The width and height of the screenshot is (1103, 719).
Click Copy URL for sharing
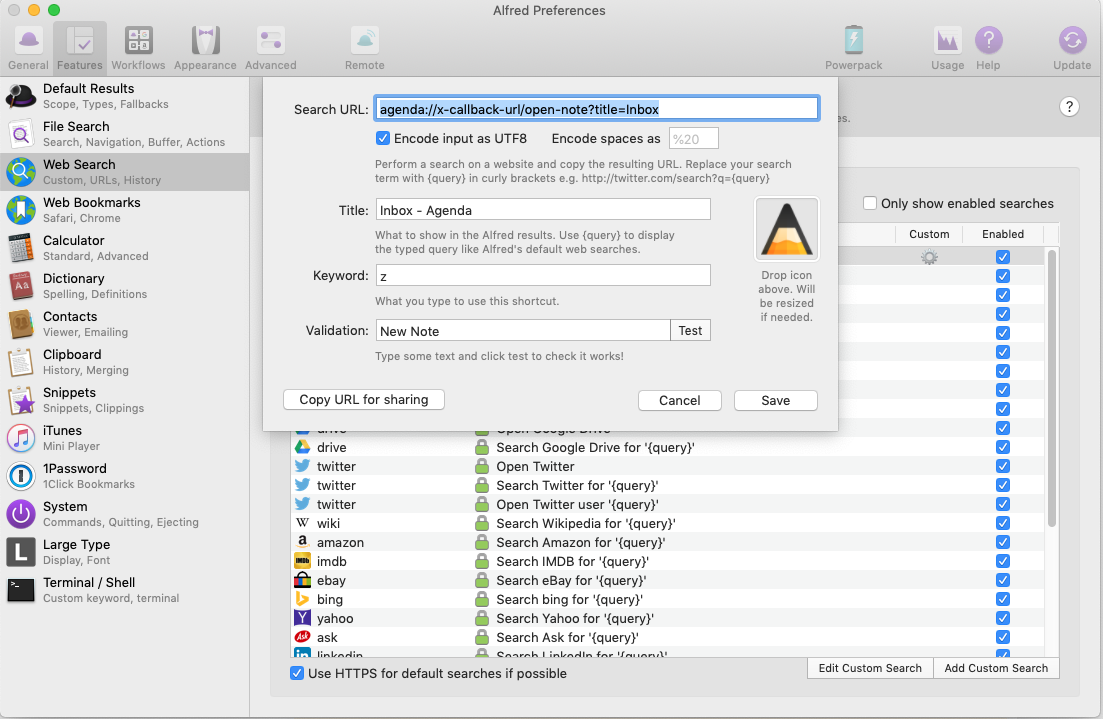pyautogui.click(x=364, y=400)
